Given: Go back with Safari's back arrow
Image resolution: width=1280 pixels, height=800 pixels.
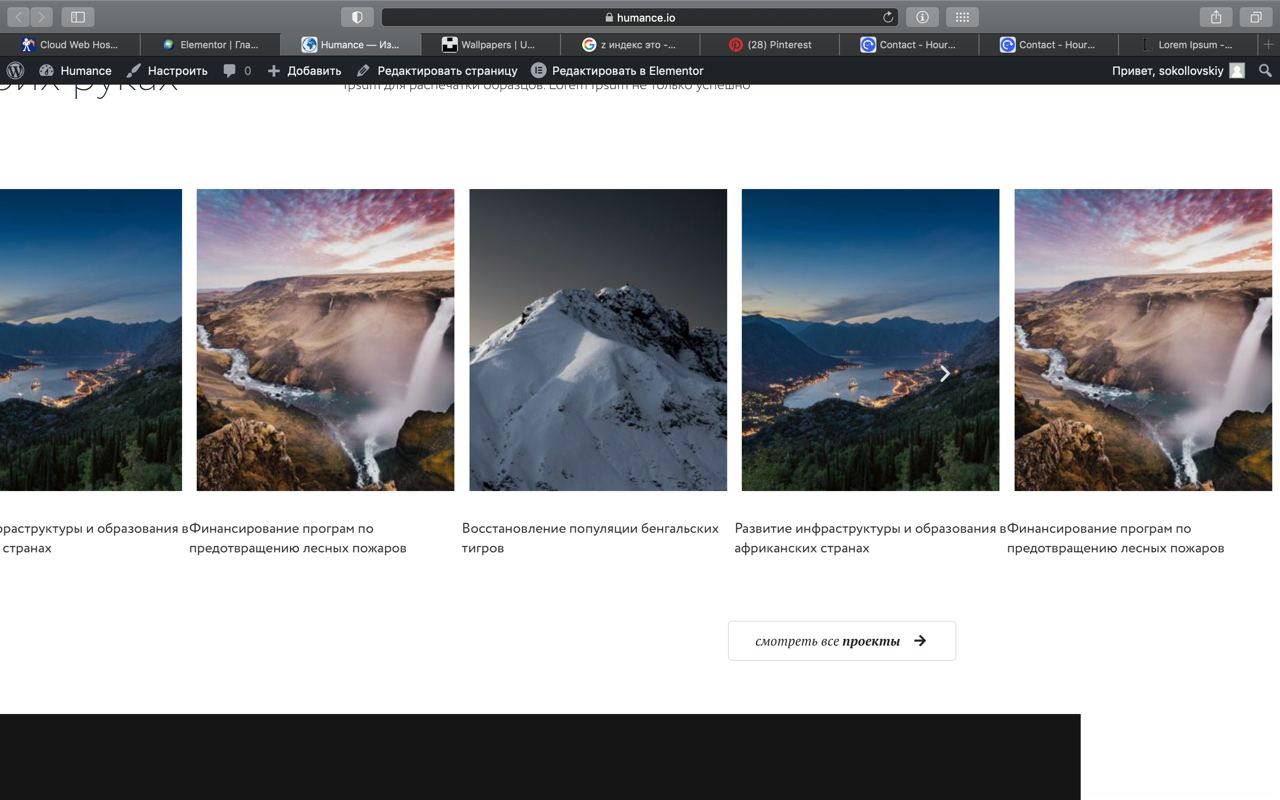Looking at the screenshot, I should point(18,17).
